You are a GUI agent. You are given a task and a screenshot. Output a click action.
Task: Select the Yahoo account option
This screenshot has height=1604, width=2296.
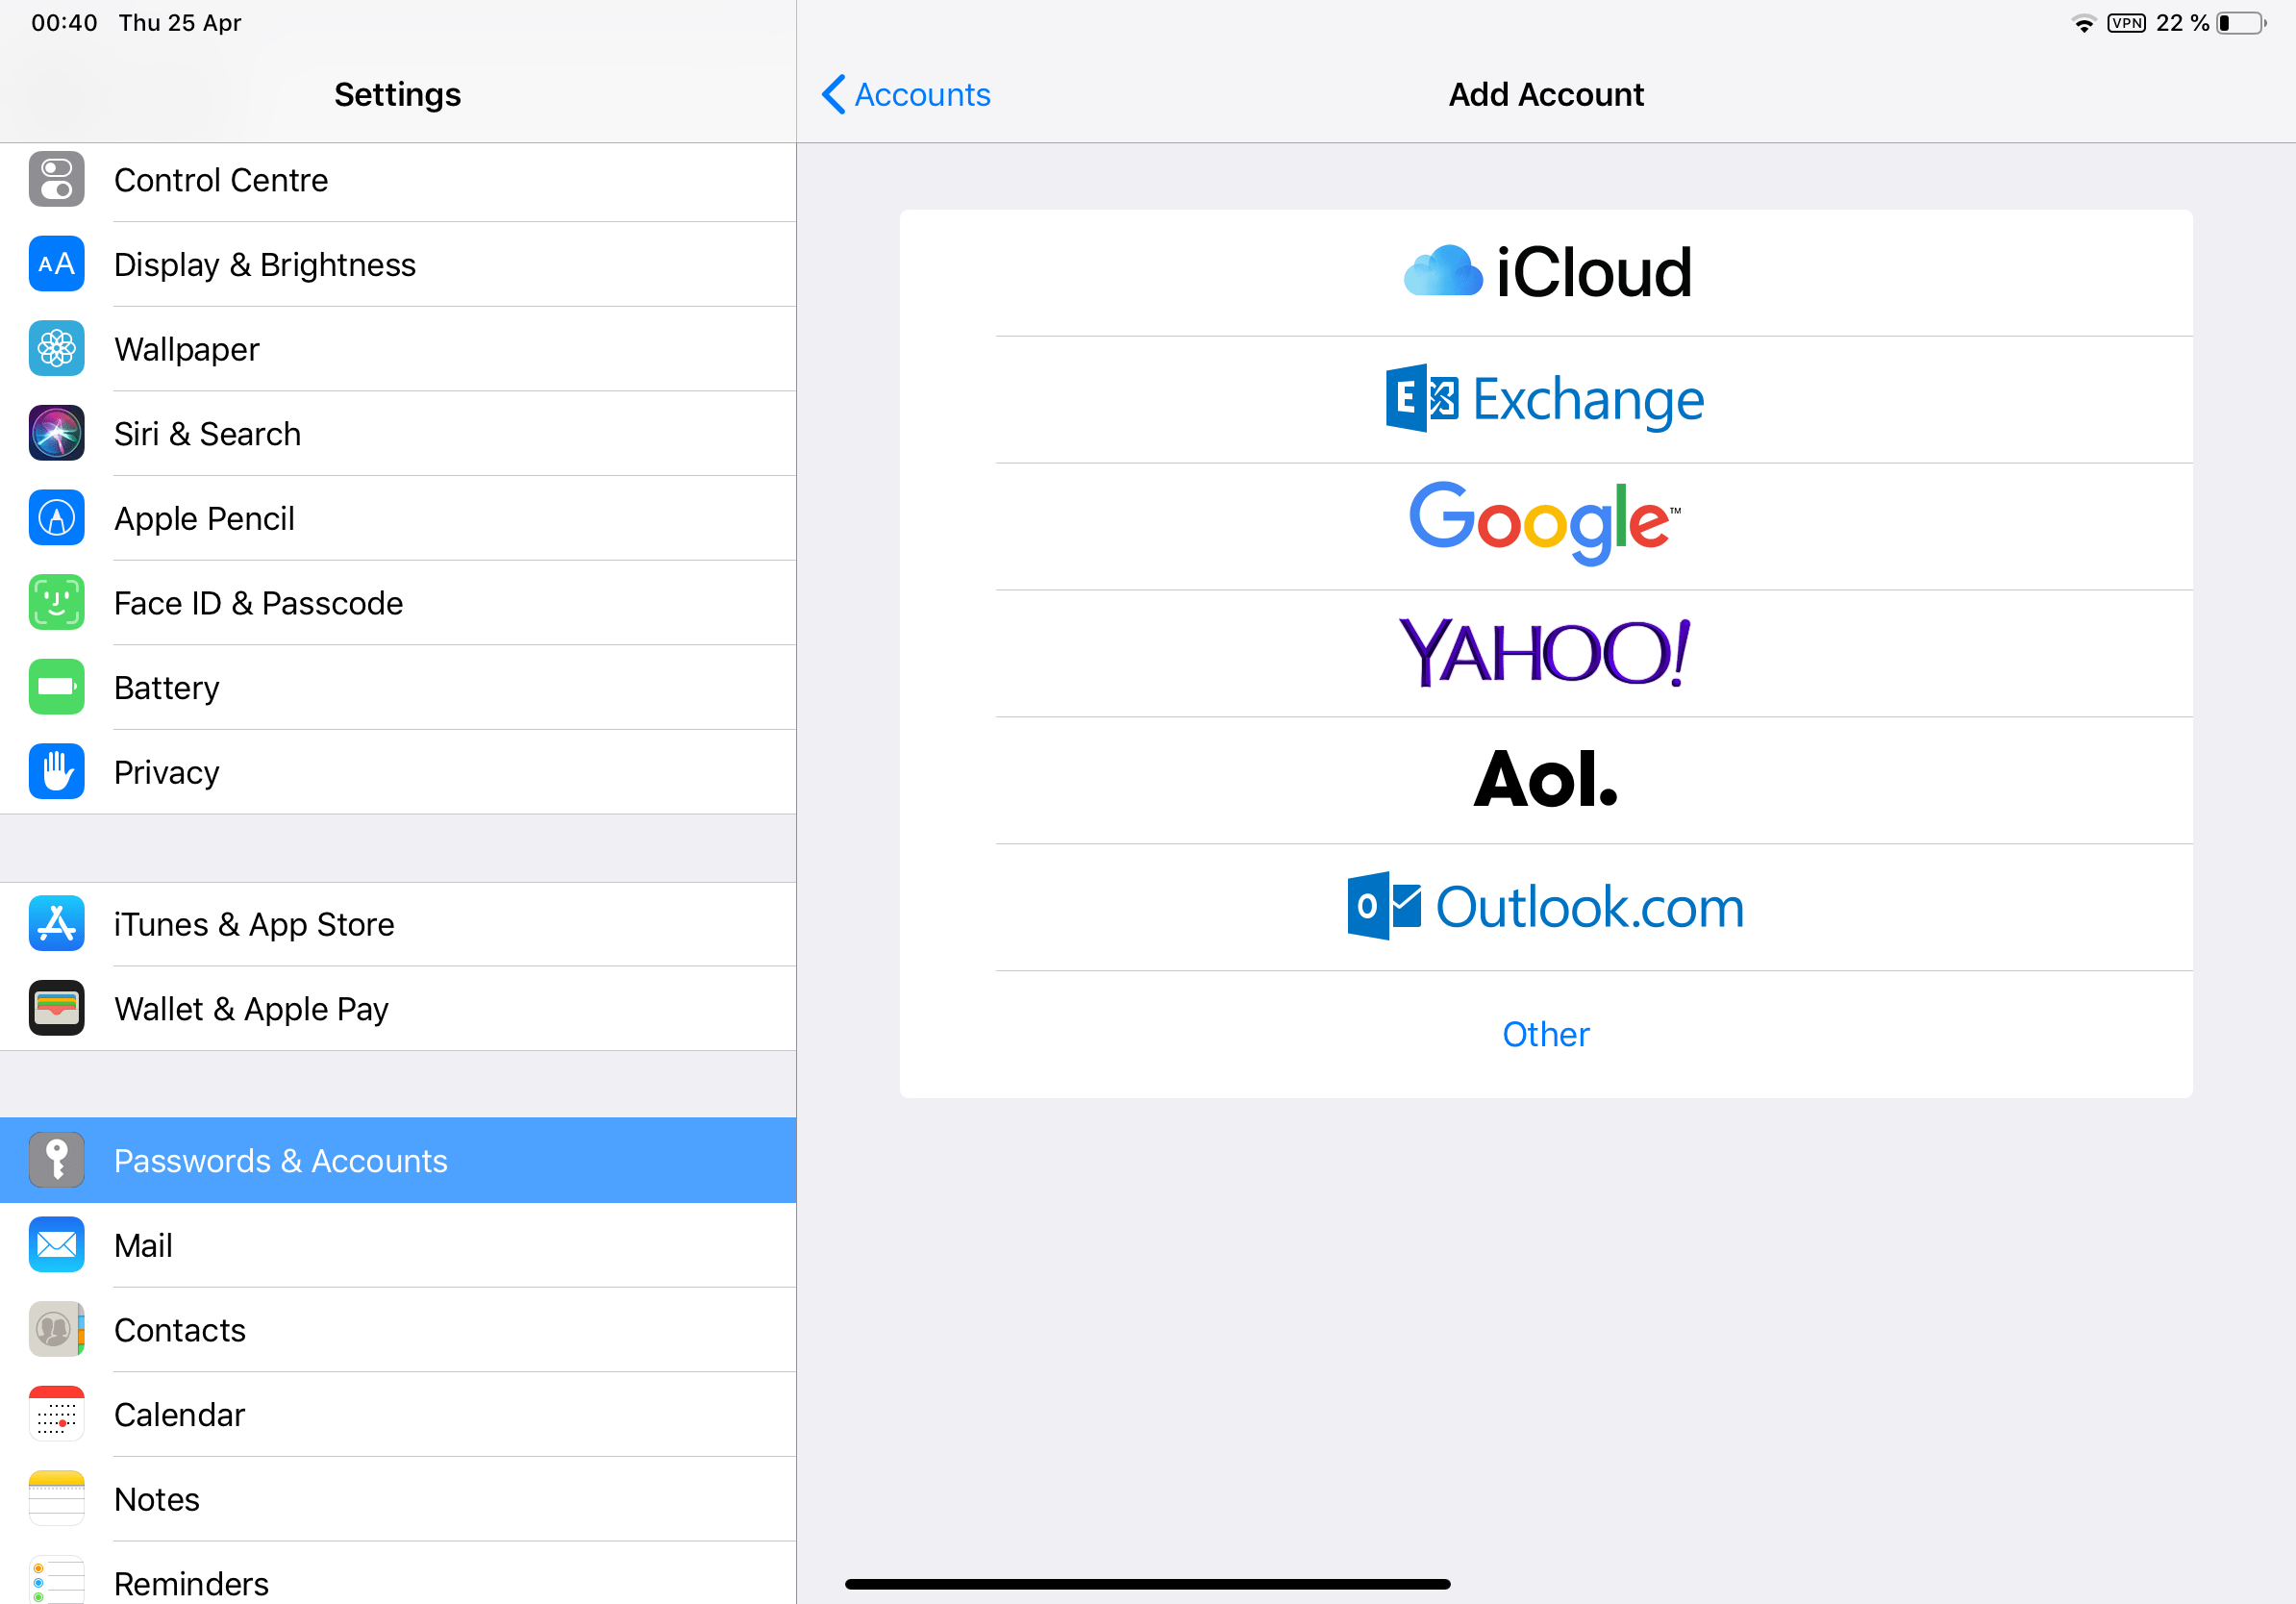(1546, 653)
